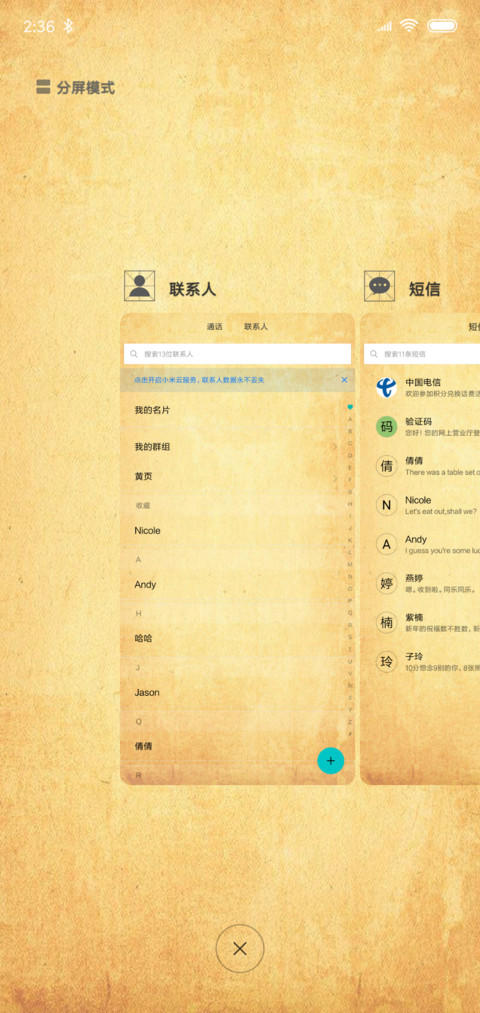Select the 短信 app title
Screen dimensions: 480x1013
coord(424,289)
